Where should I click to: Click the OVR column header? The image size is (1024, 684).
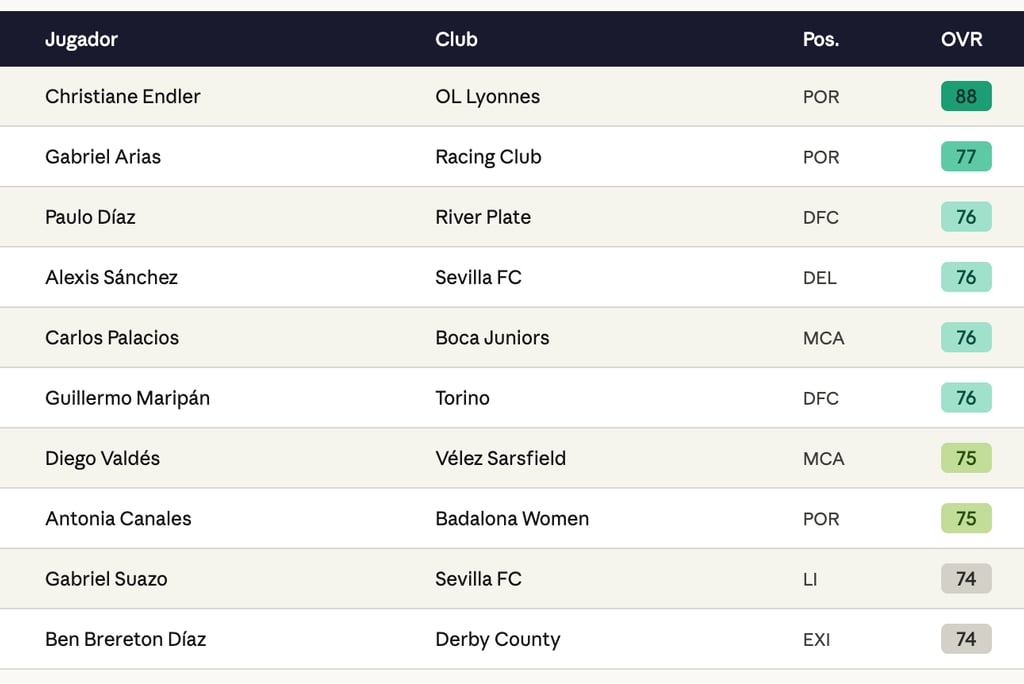click(961, 39)
